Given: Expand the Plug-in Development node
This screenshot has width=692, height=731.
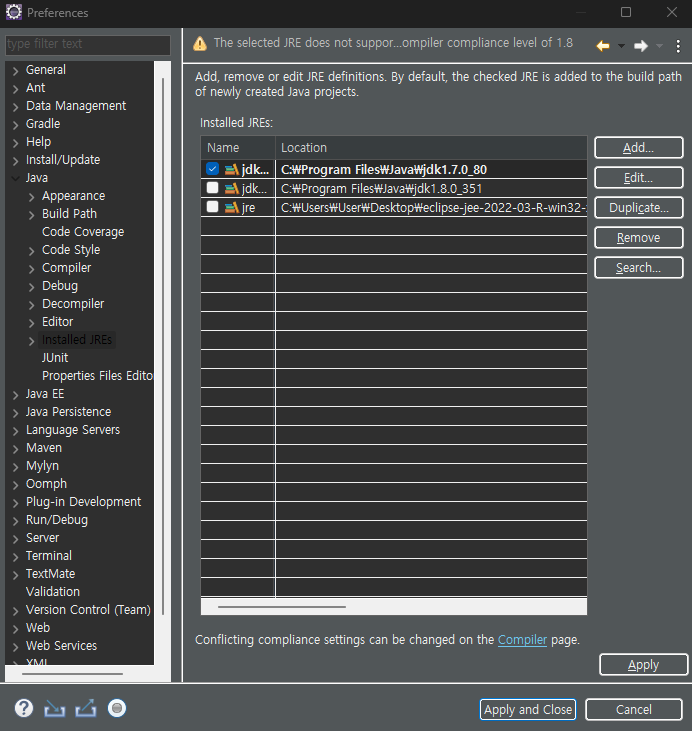Looking at the screenshot, I should (15, 503).
